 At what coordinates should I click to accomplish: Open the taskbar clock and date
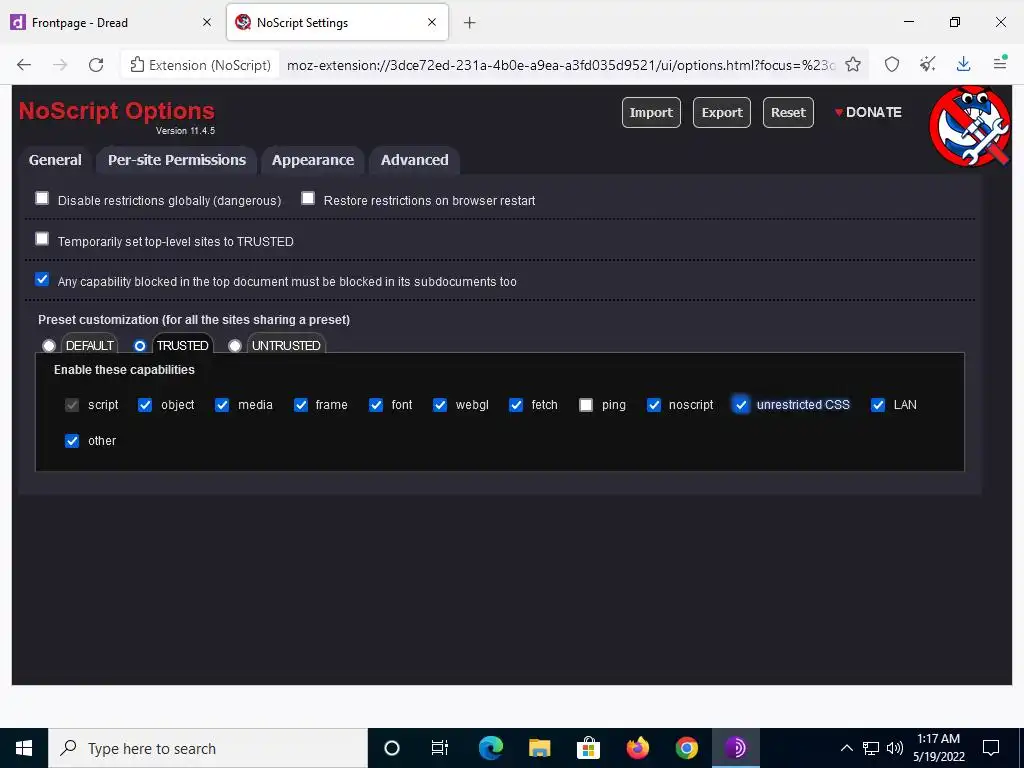(939, 748)
